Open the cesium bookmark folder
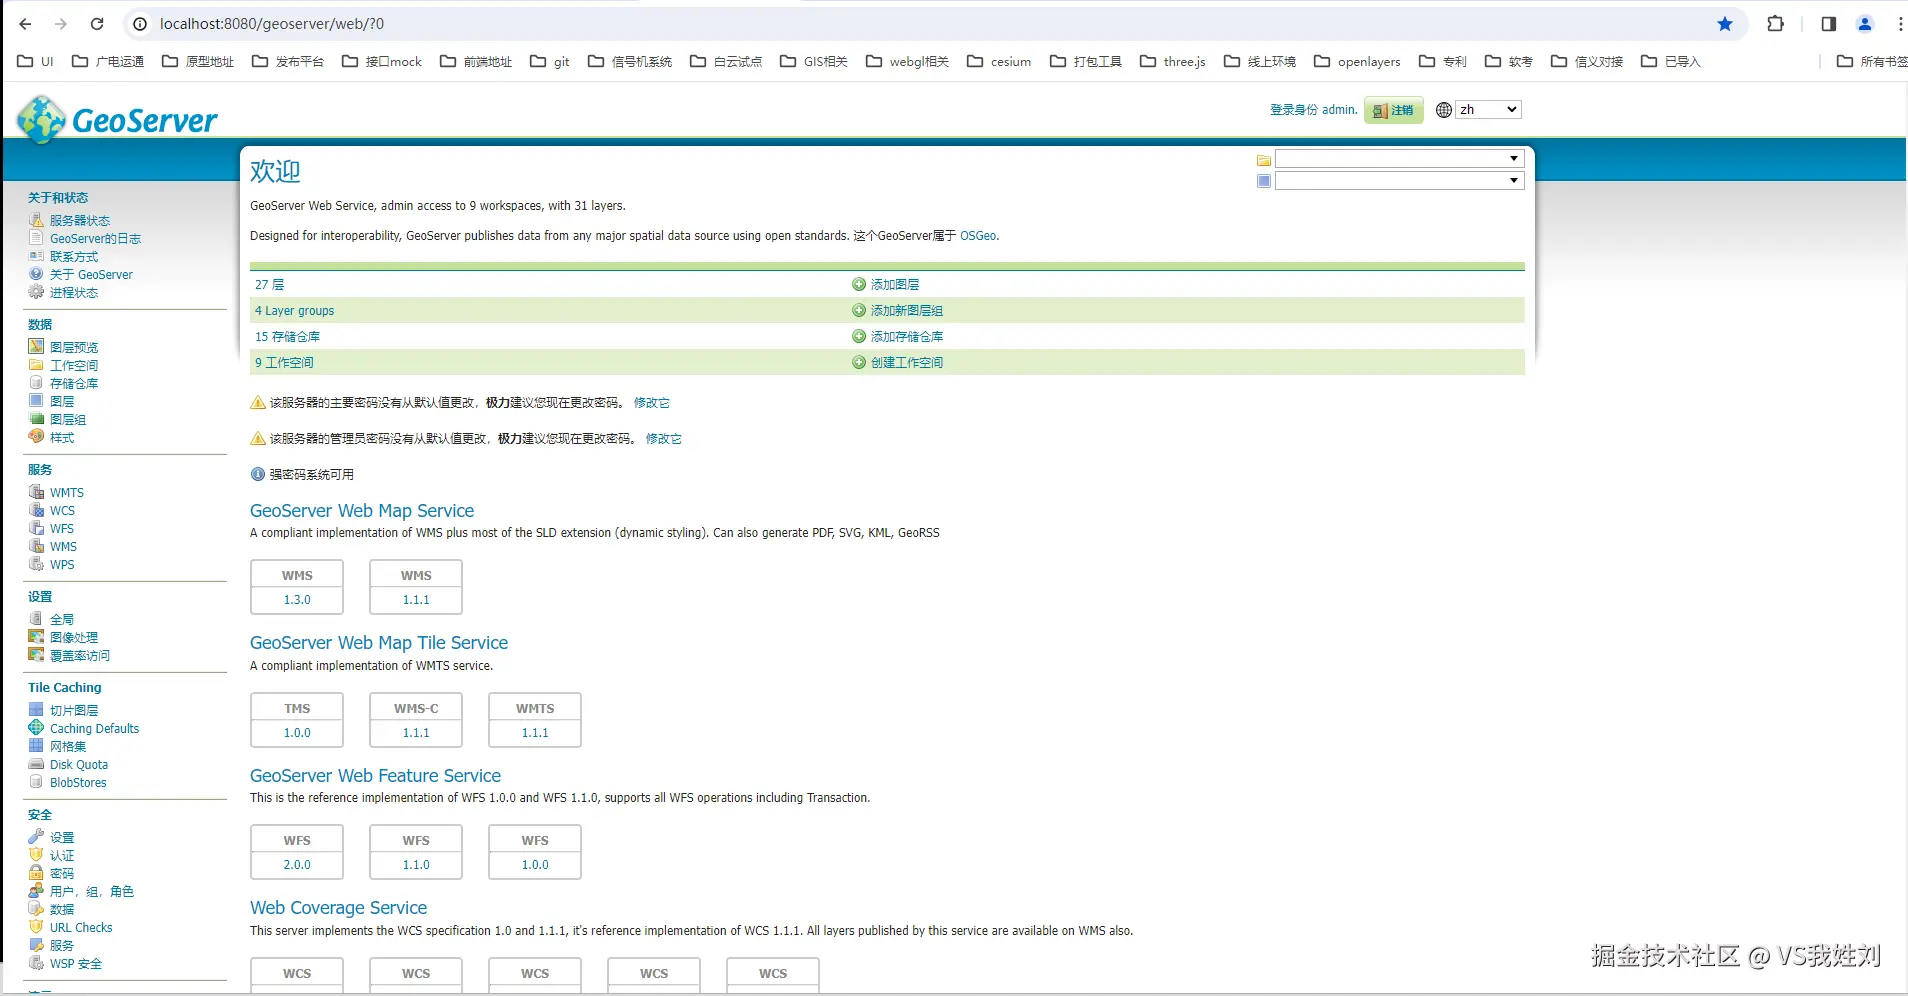1908x996 pixels. [x=999, y=62]
